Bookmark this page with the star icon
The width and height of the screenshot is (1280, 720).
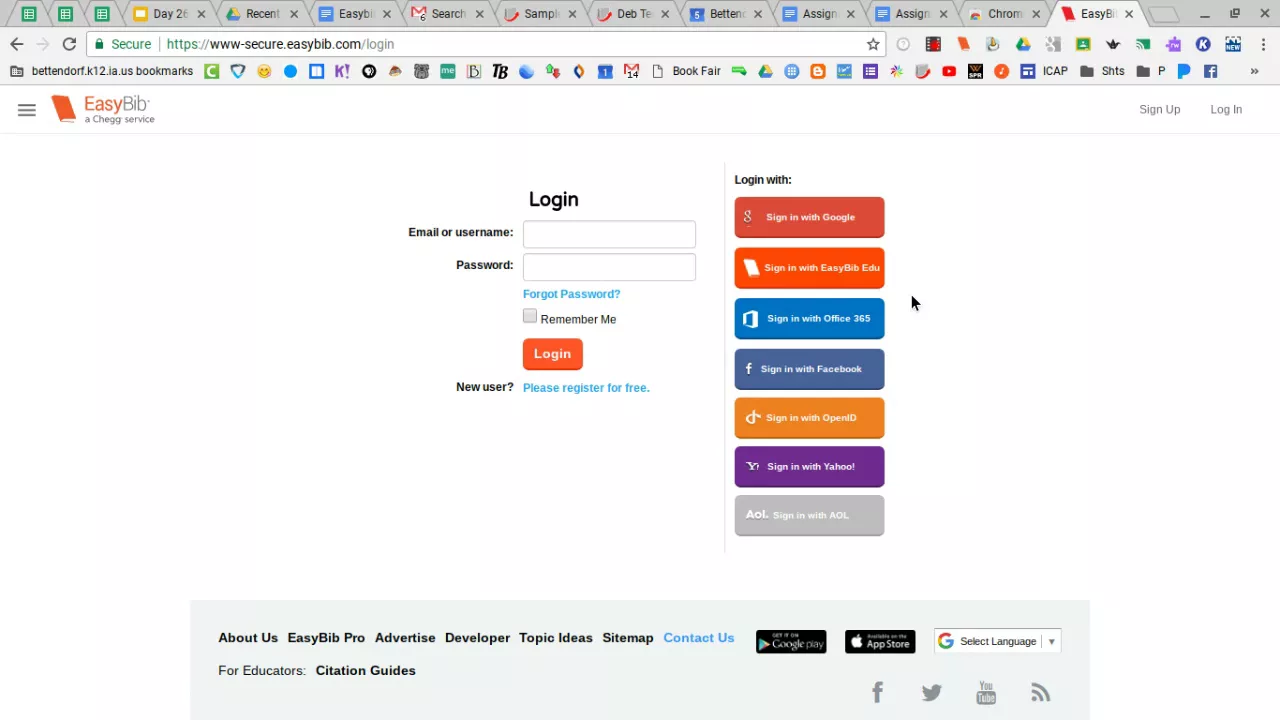[873, 44]
